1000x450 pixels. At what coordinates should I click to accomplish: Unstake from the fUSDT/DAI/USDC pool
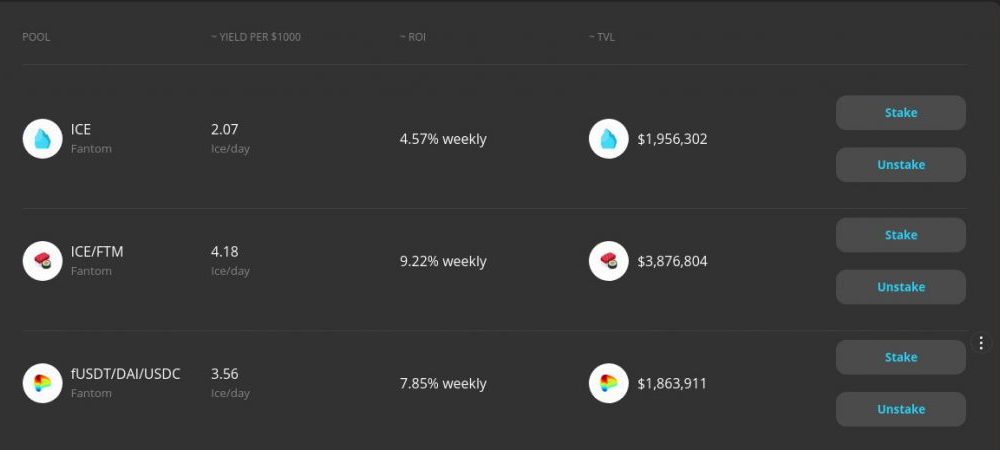click(x=901, y=410)
